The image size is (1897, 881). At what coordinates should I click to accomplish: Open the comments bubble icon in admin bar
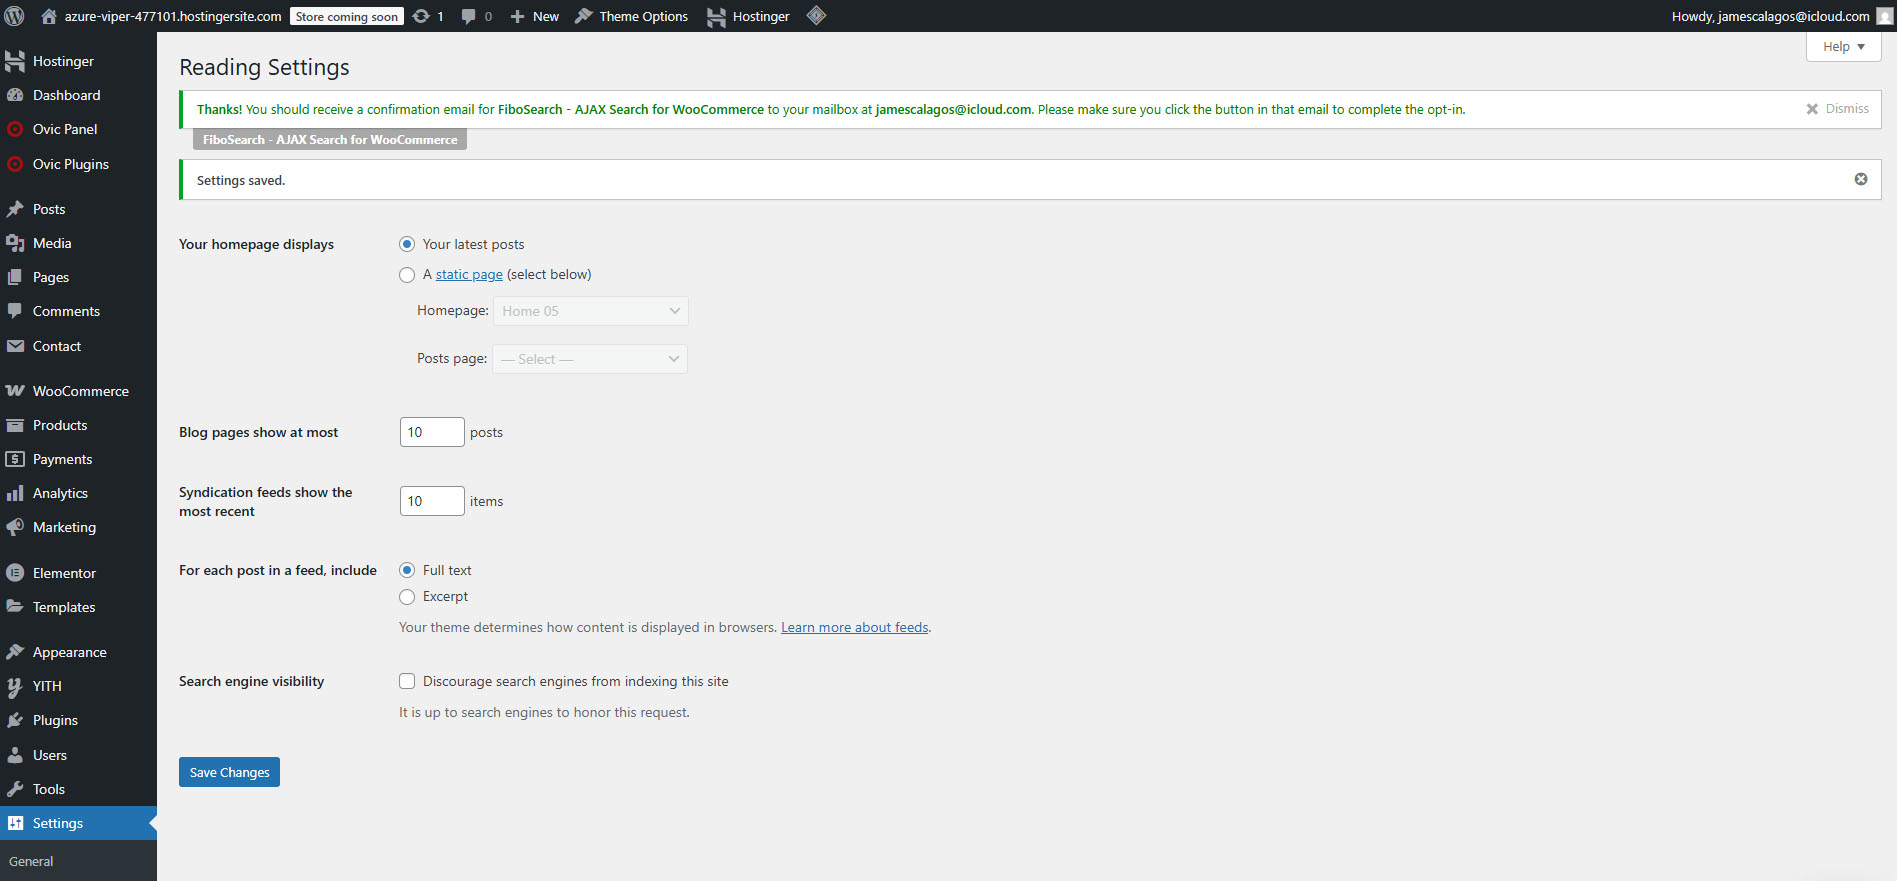(468, 16)
